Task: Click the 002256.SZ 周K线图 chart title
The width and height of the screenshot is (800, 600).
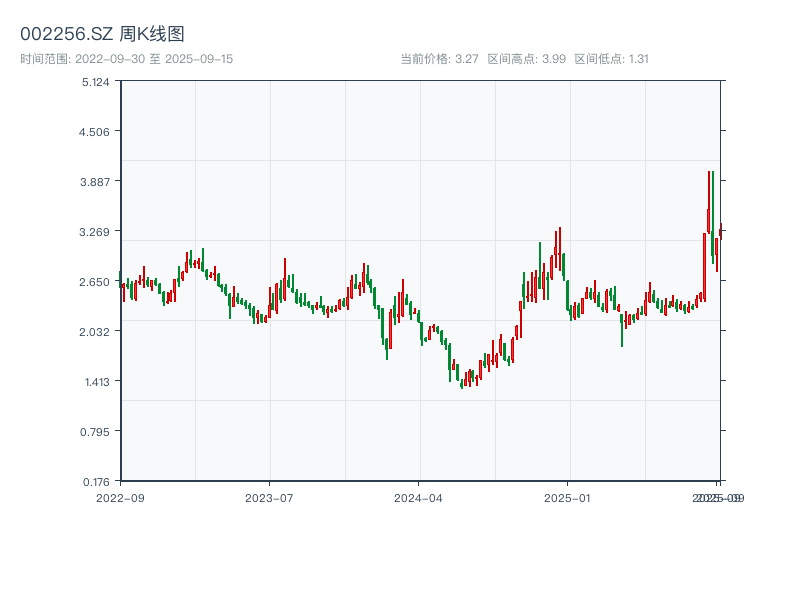Action: point(102,34)
